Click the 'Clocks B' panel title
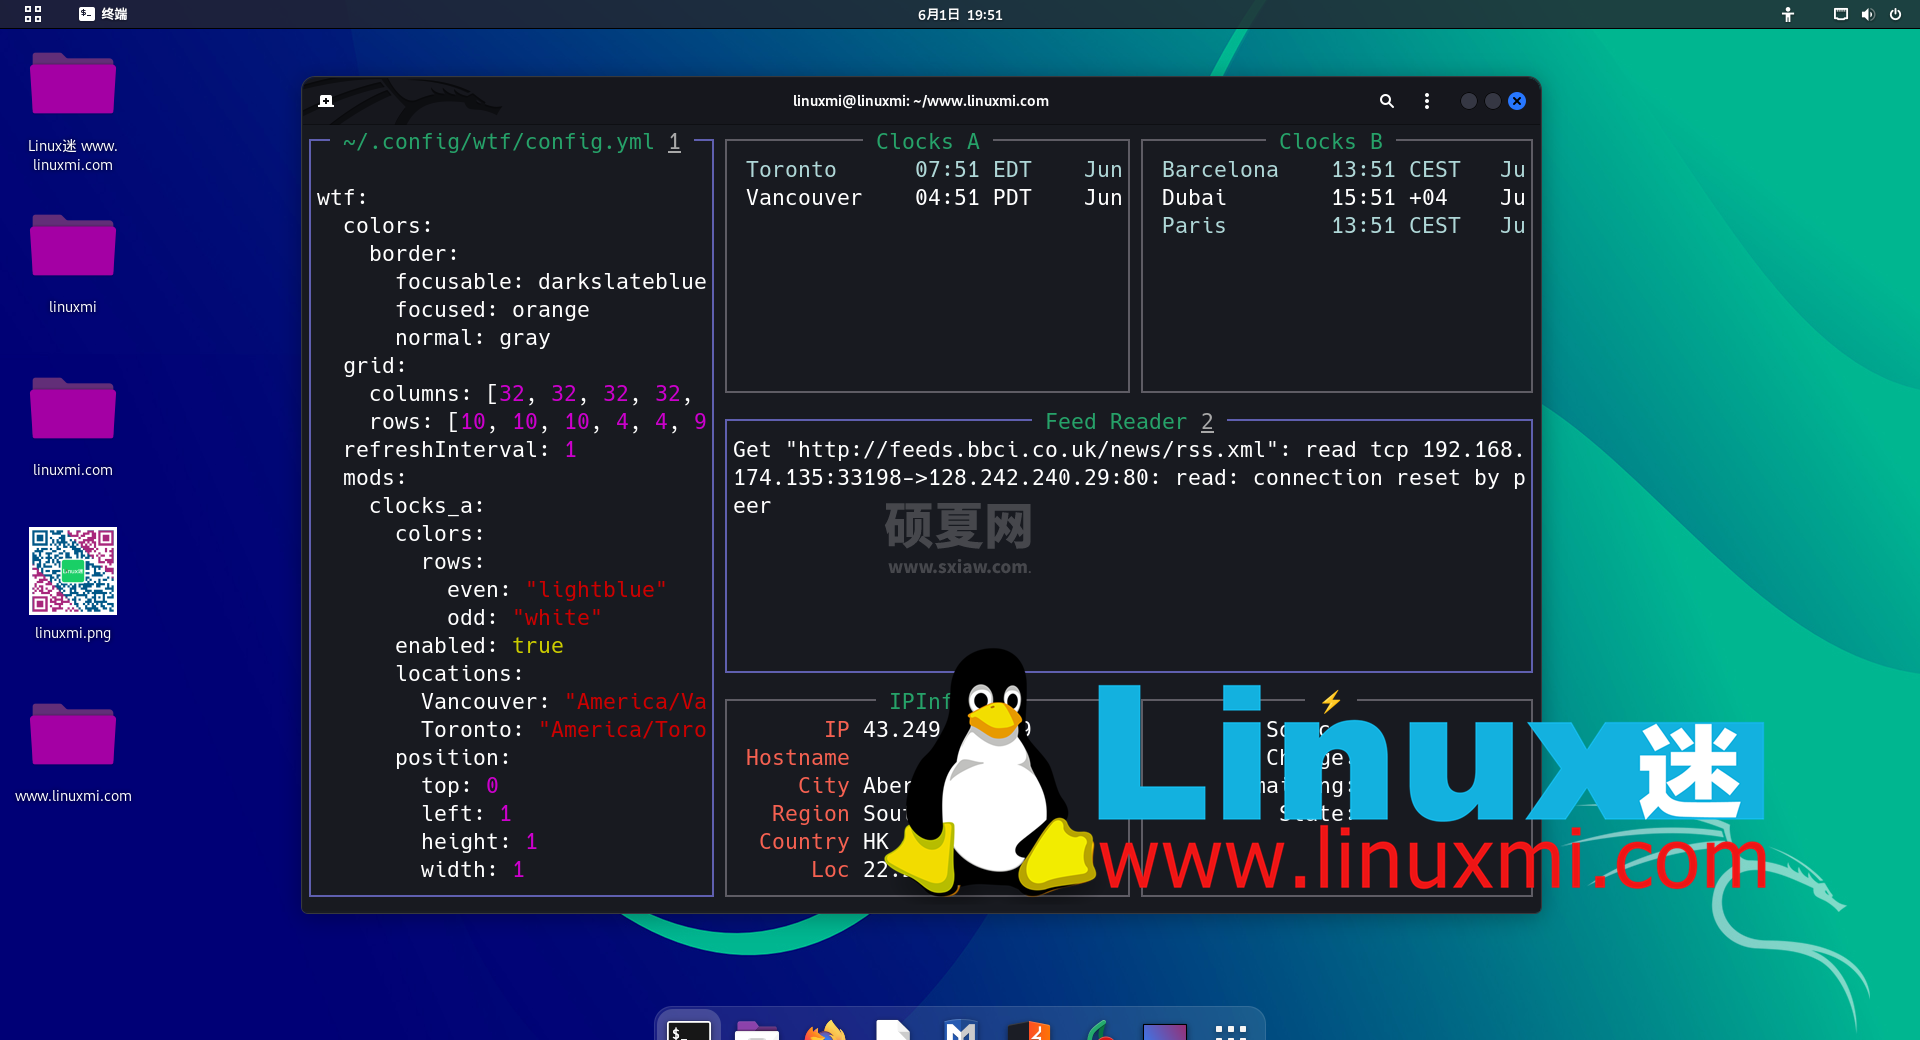The height and width of the screenshot is (1040, 1920). (x=1331, y=142)
